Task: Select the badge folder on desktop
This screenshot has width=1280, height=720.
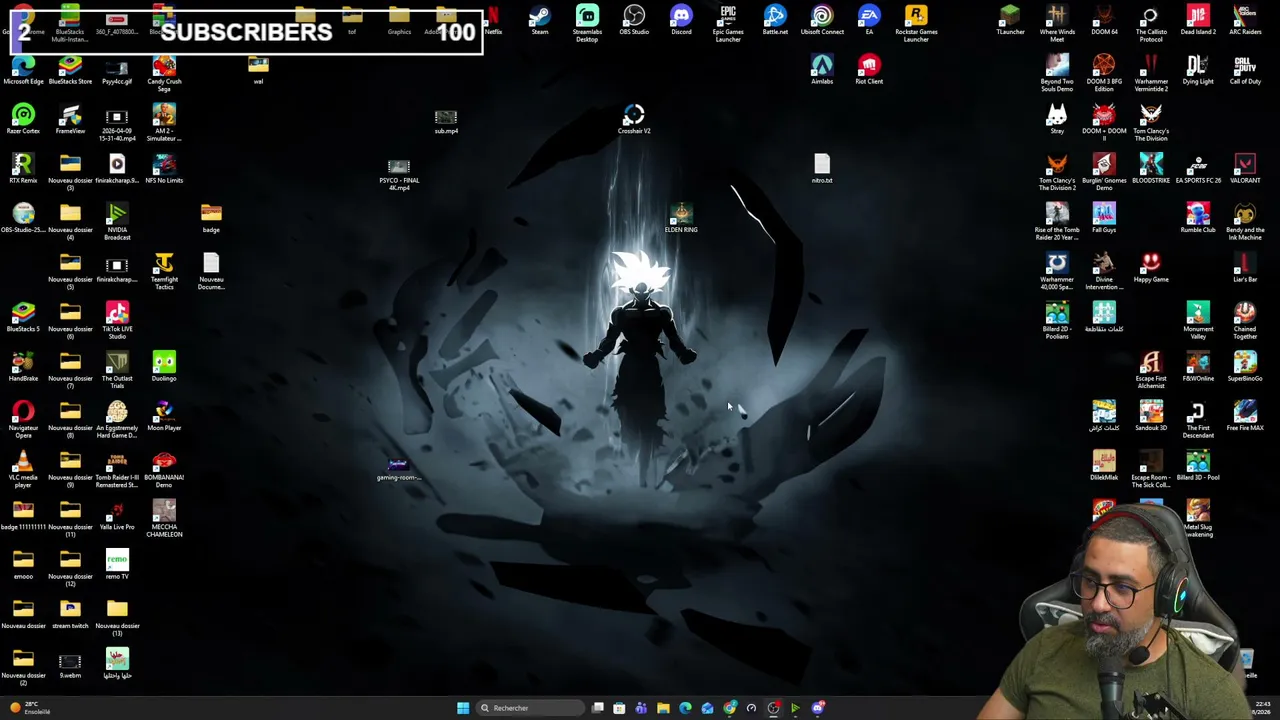Action: (x=211, y=219)
